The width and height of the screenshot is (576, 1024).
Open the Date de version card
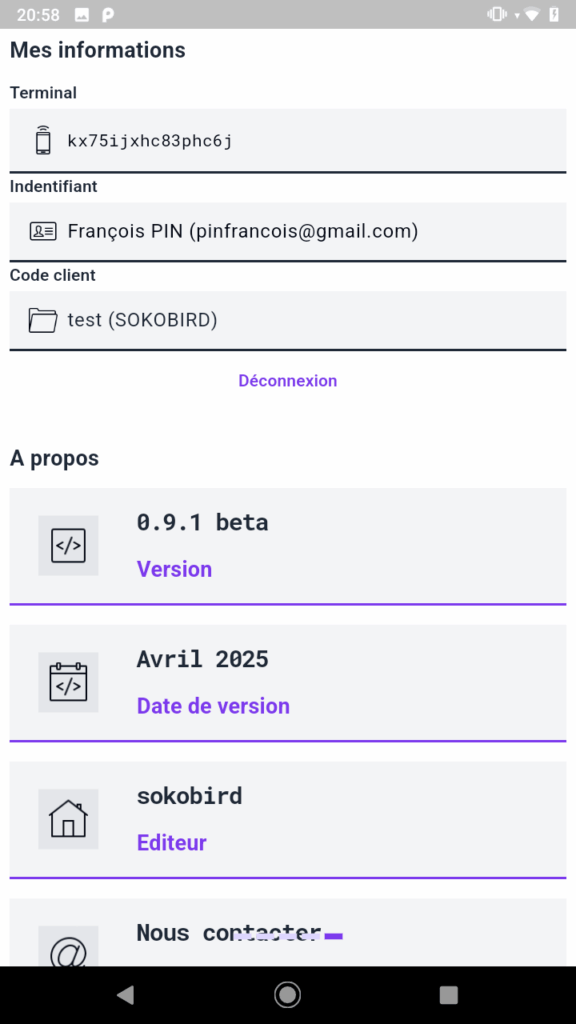[288, 683]
